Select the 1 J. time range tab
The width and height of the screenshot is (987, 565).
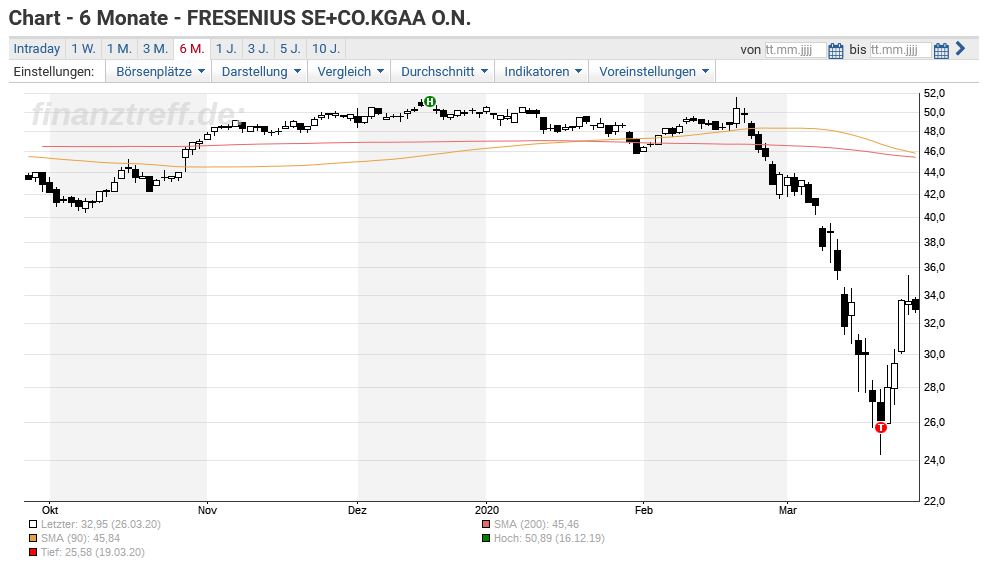pos(226,48)
